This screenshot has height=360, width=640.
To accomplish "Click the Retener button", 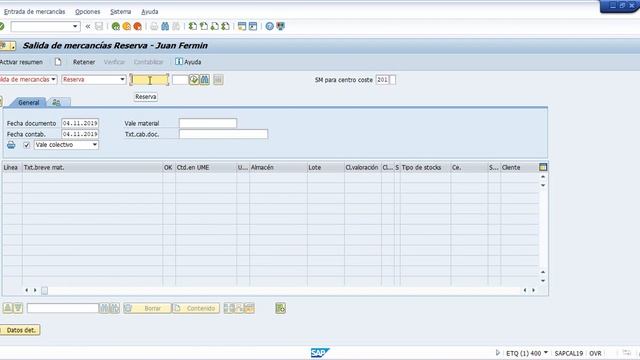I will click(x=84, y=62).
